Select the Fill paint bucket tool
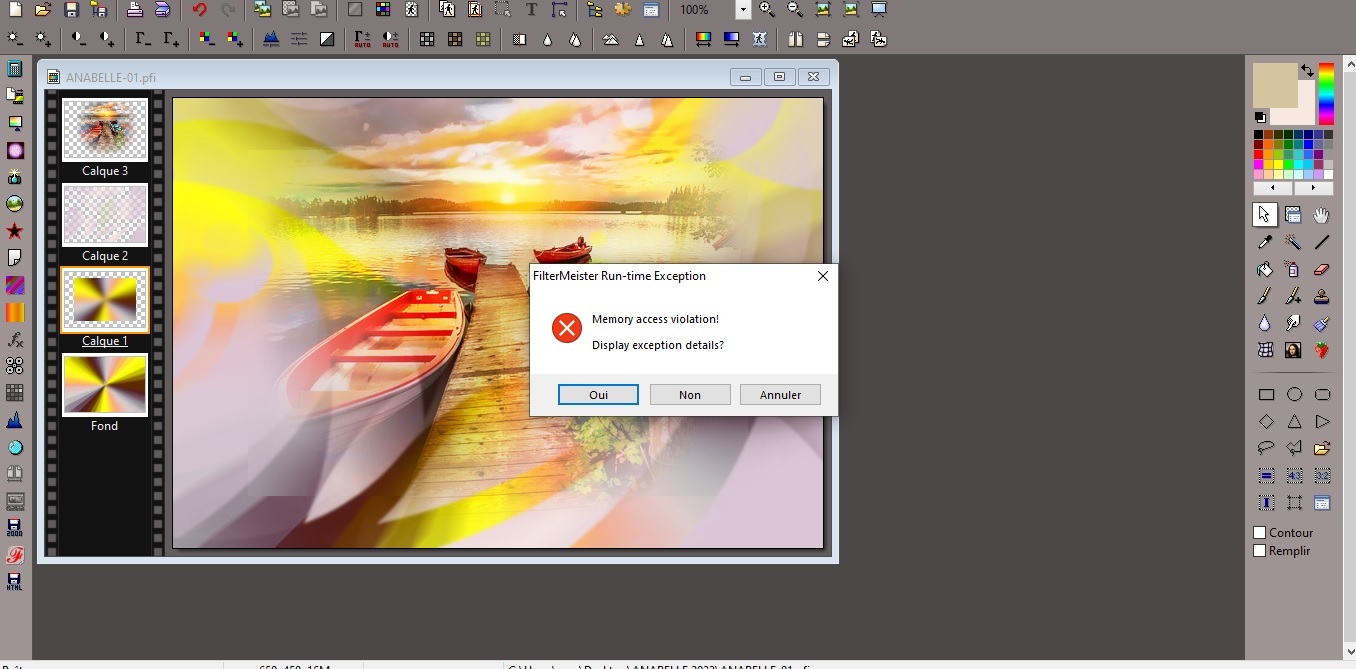Screen dimensions: 1356x669 [x=1265, y=269]
